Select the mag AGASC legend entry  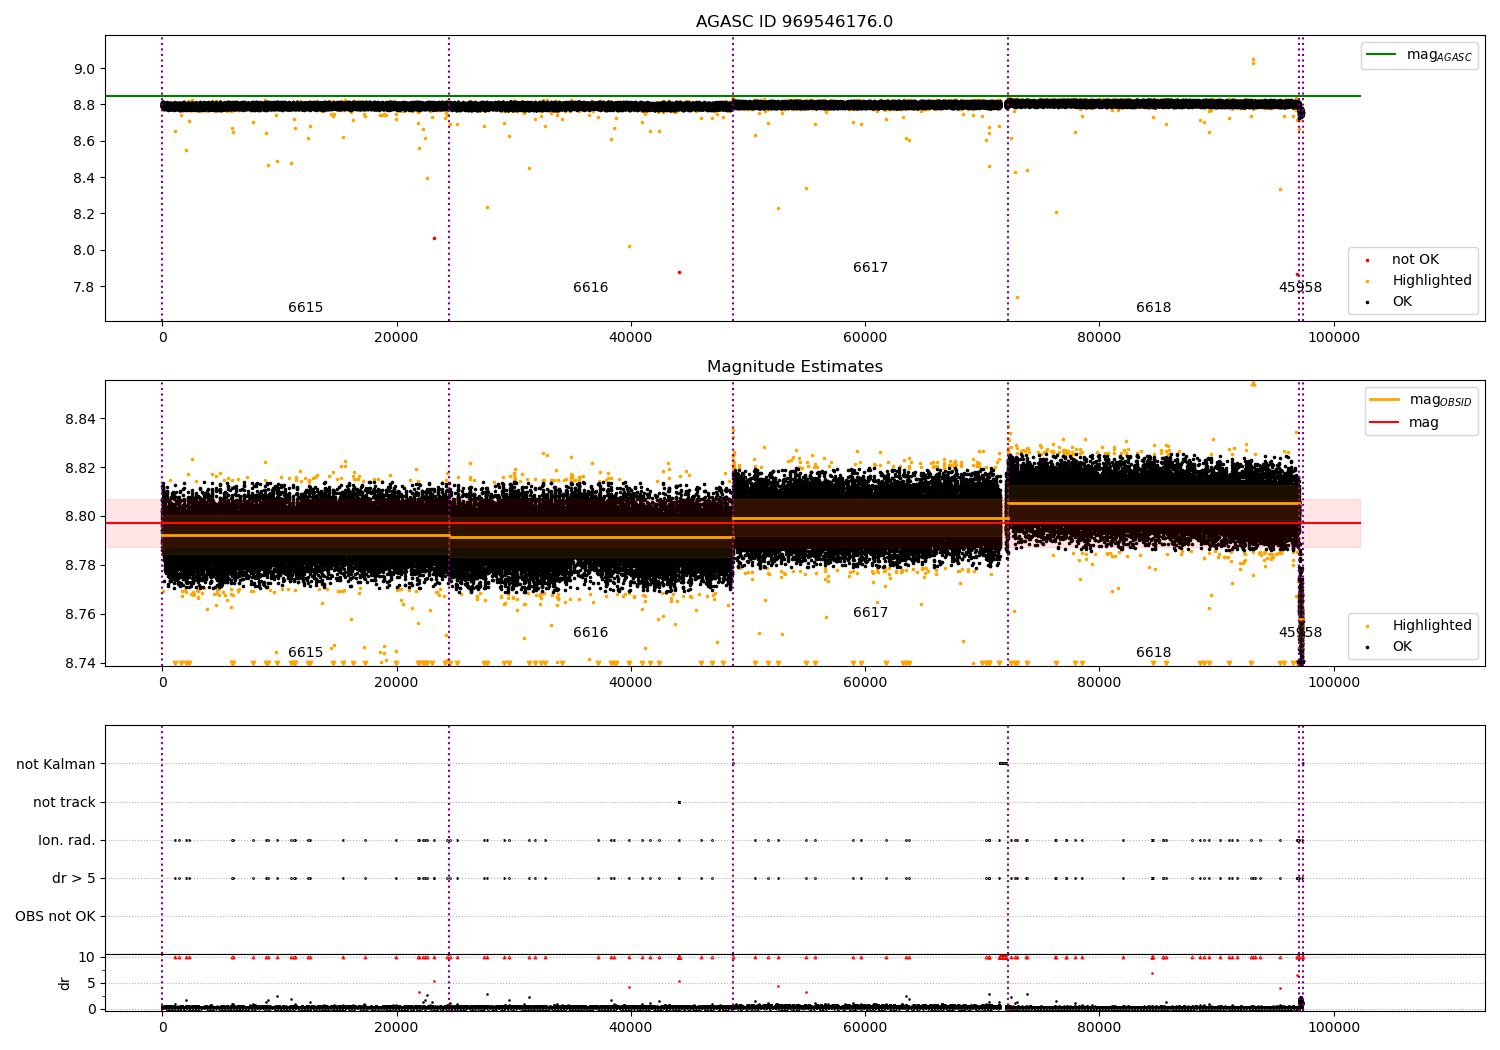[x=1420, y=55]
